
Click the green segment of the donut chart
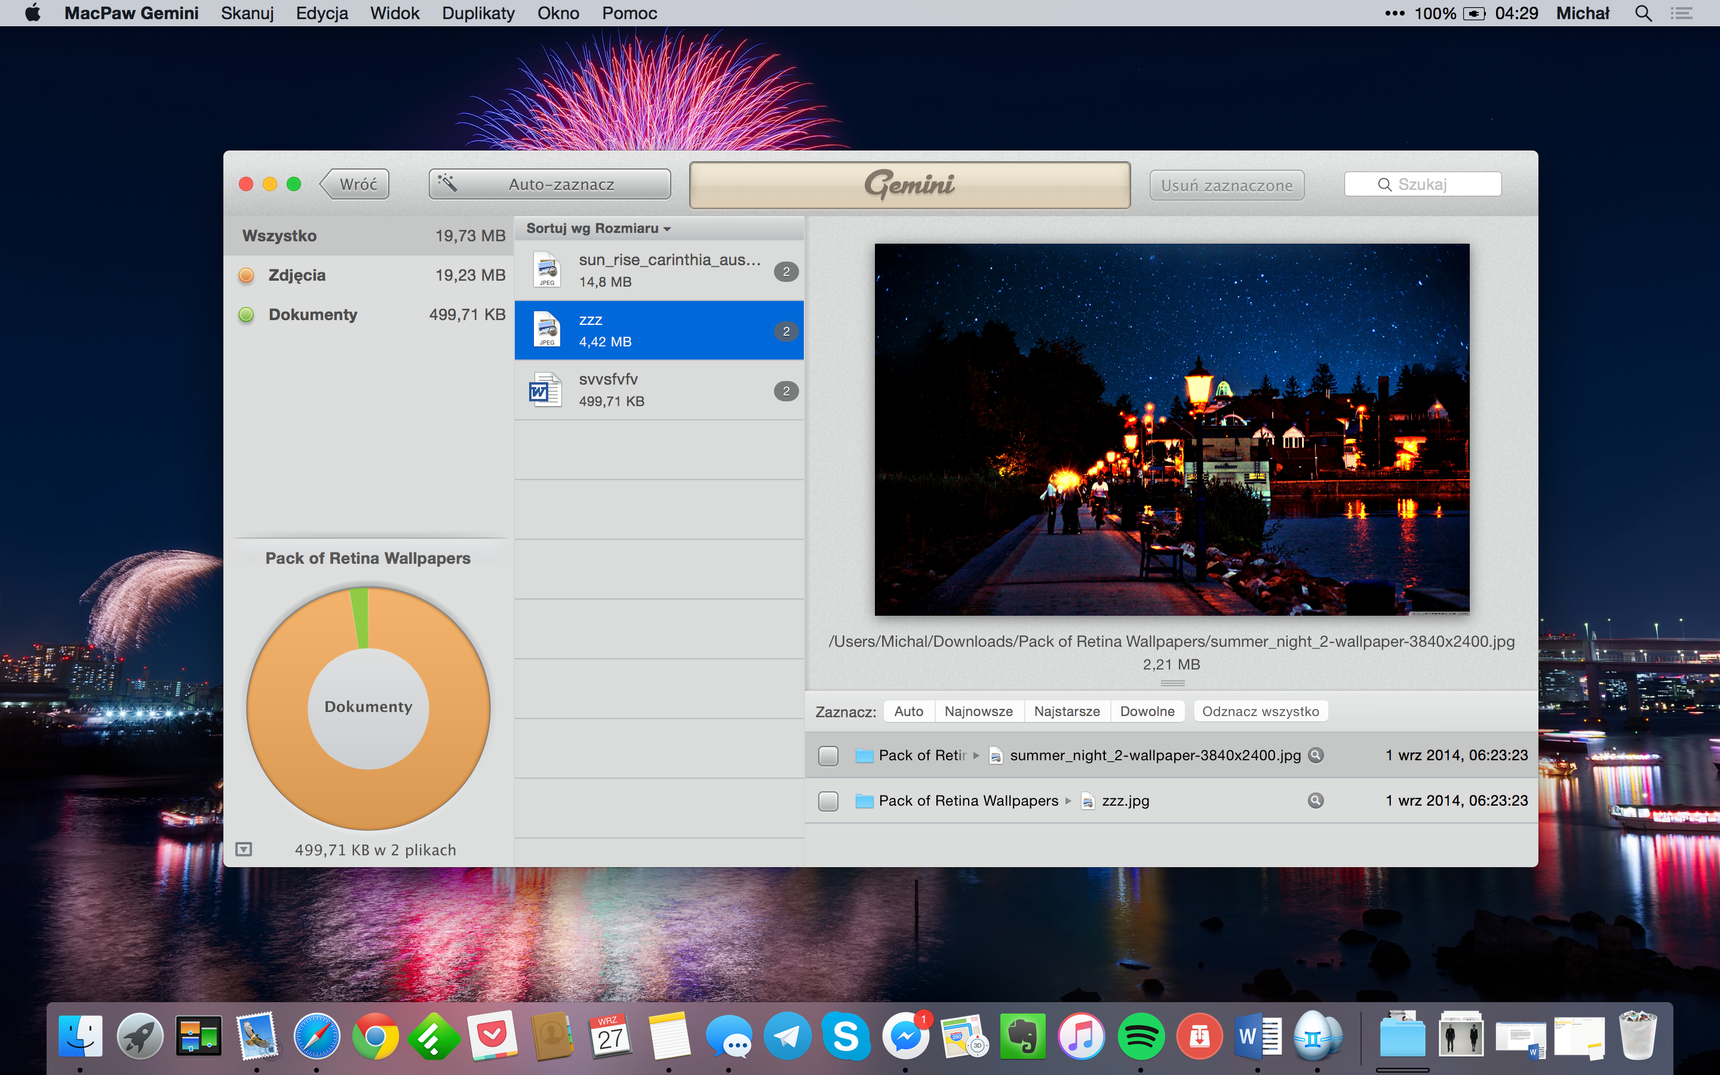pyautogui.click(x=359, y=618)
